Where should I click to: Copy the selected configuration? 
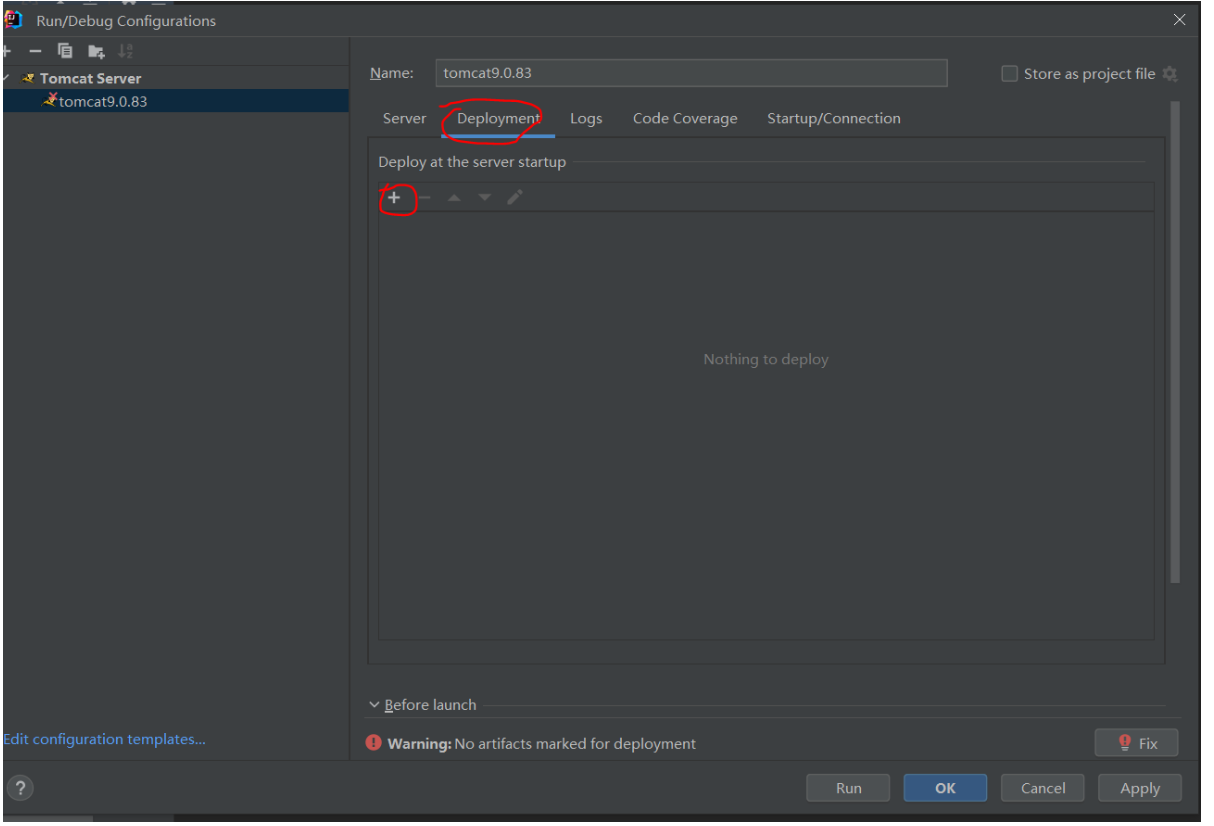point(65,51)
